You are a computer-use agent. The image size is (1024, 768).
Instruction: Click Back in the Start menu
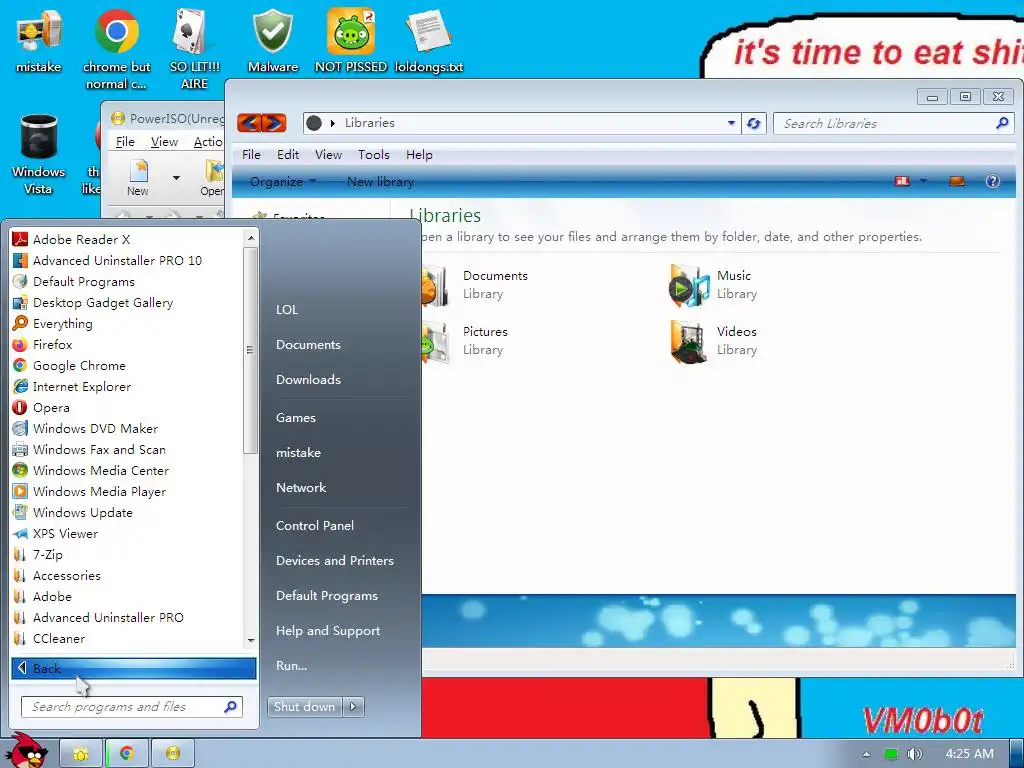coord(133,668)
